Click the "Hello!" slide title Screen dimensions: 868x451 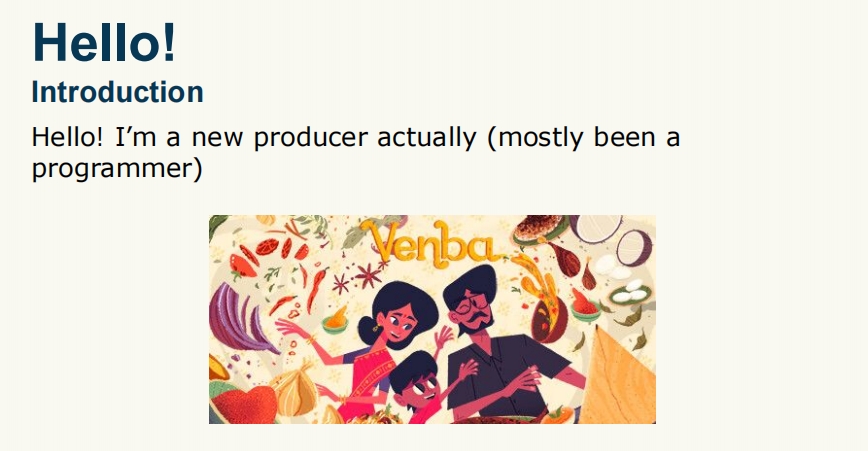pyautogui.click(x=104, y=42)
